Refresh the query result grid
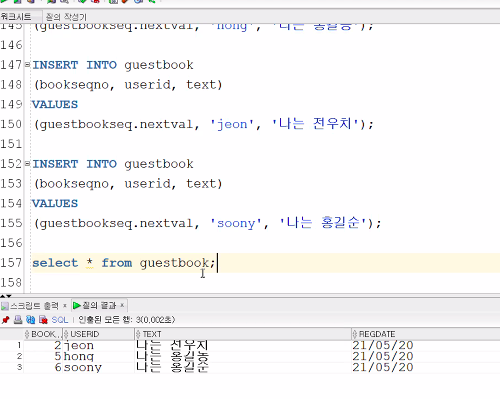500x399 pixels. pos(30,320)
